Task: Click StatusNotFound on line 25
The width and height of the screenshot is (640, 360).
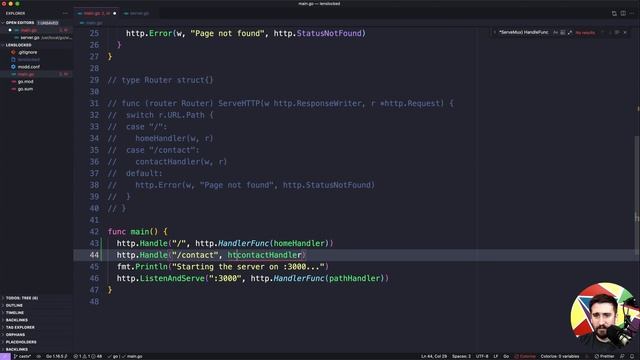Action: (329, 33)
